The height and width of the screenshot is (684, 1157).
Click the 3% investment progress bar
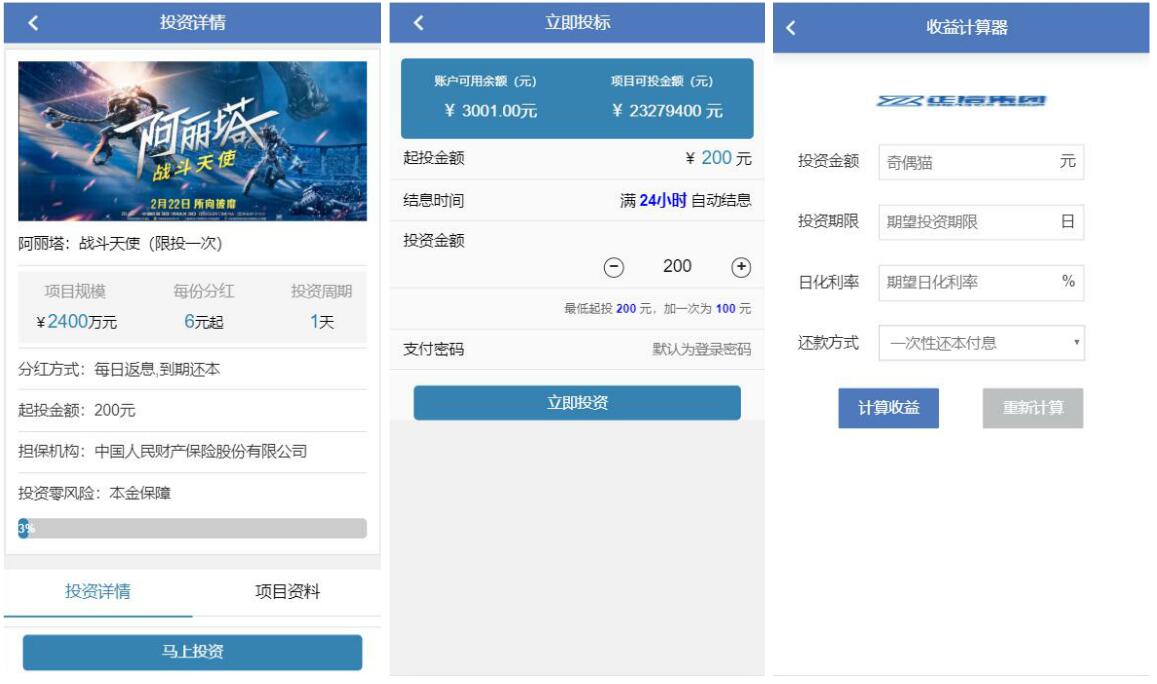pos(193,528)
